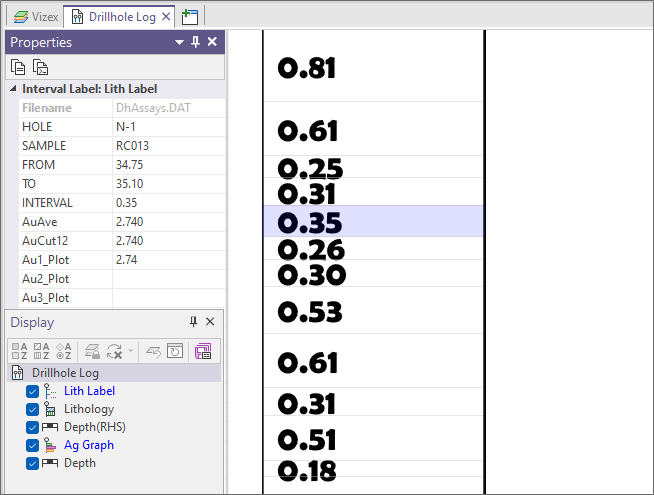Open new tab with plus window icon
Viewport: 654px width, 495px height.
pos(190,17)
